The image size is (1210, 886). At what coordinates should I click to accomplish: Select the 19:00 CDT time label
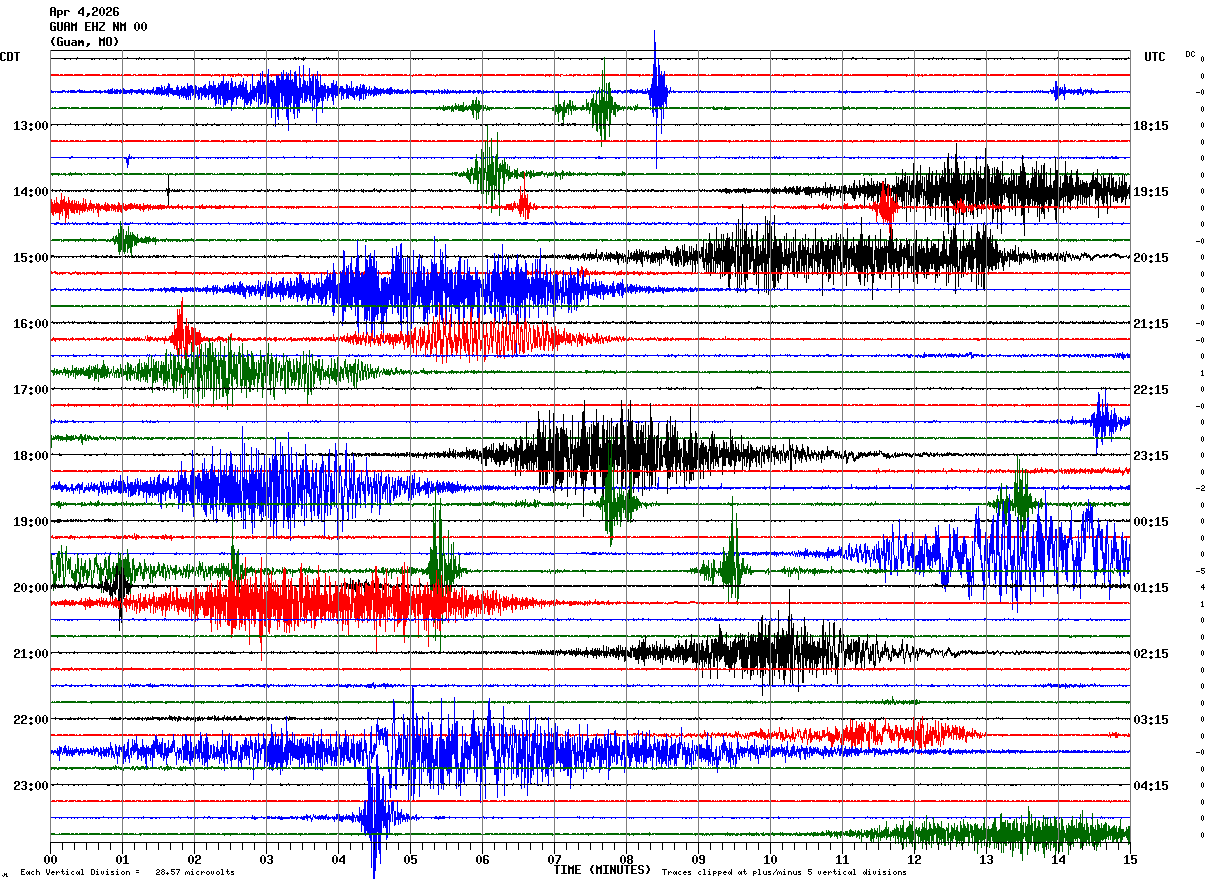[31, 522]
